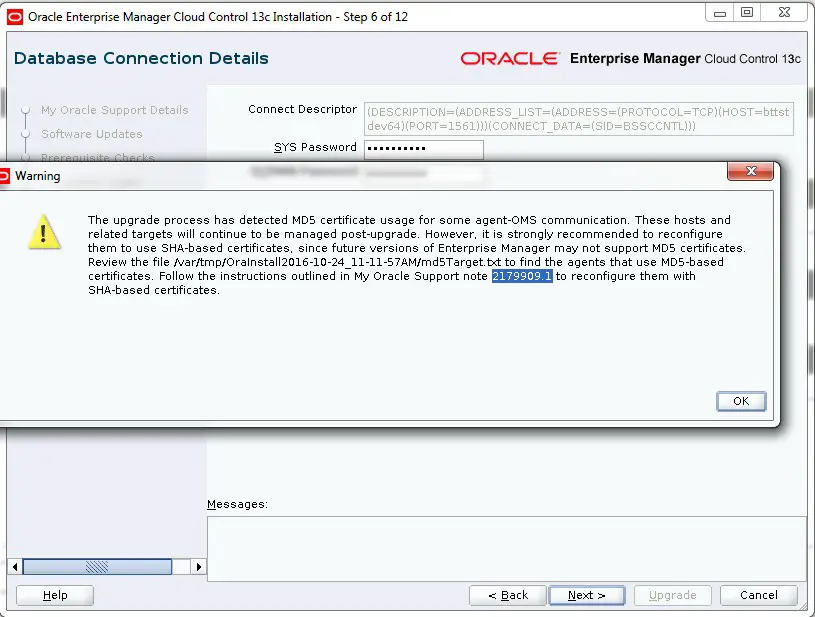815x617 pixels.
Task: Select the highlighted note number 2179909.1
Action: tap(522, 276)
